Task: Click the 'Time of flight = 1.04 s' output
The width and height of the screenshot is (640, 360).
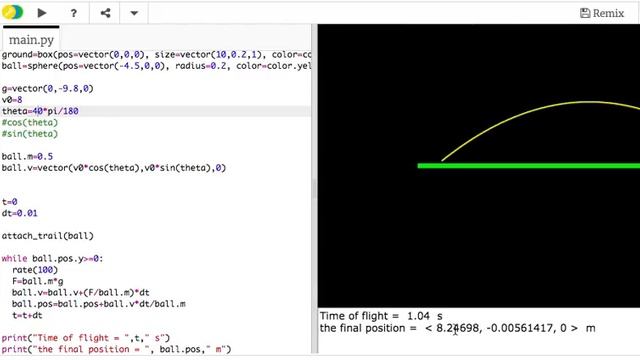Action: tap(381, 316)
